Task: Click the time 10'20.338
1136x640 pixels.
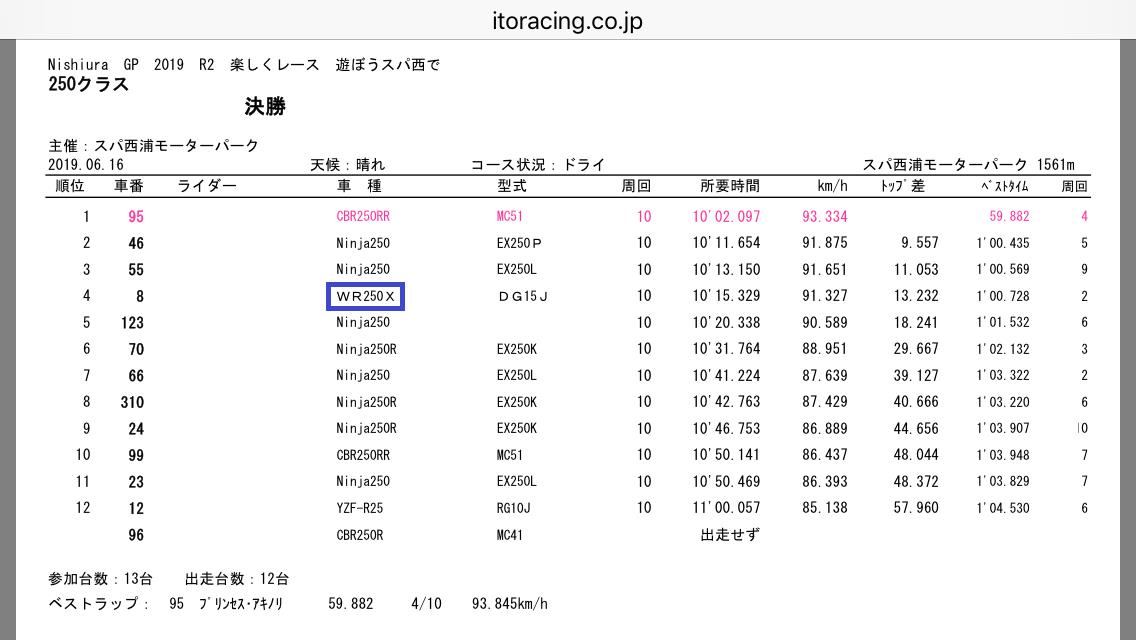Action: 726,323
